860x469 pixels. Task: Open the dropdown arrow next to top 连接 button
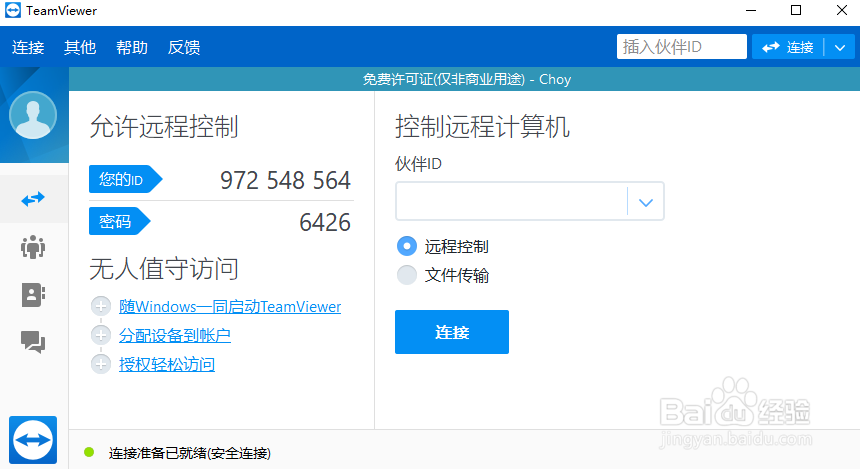coord(840,47)
